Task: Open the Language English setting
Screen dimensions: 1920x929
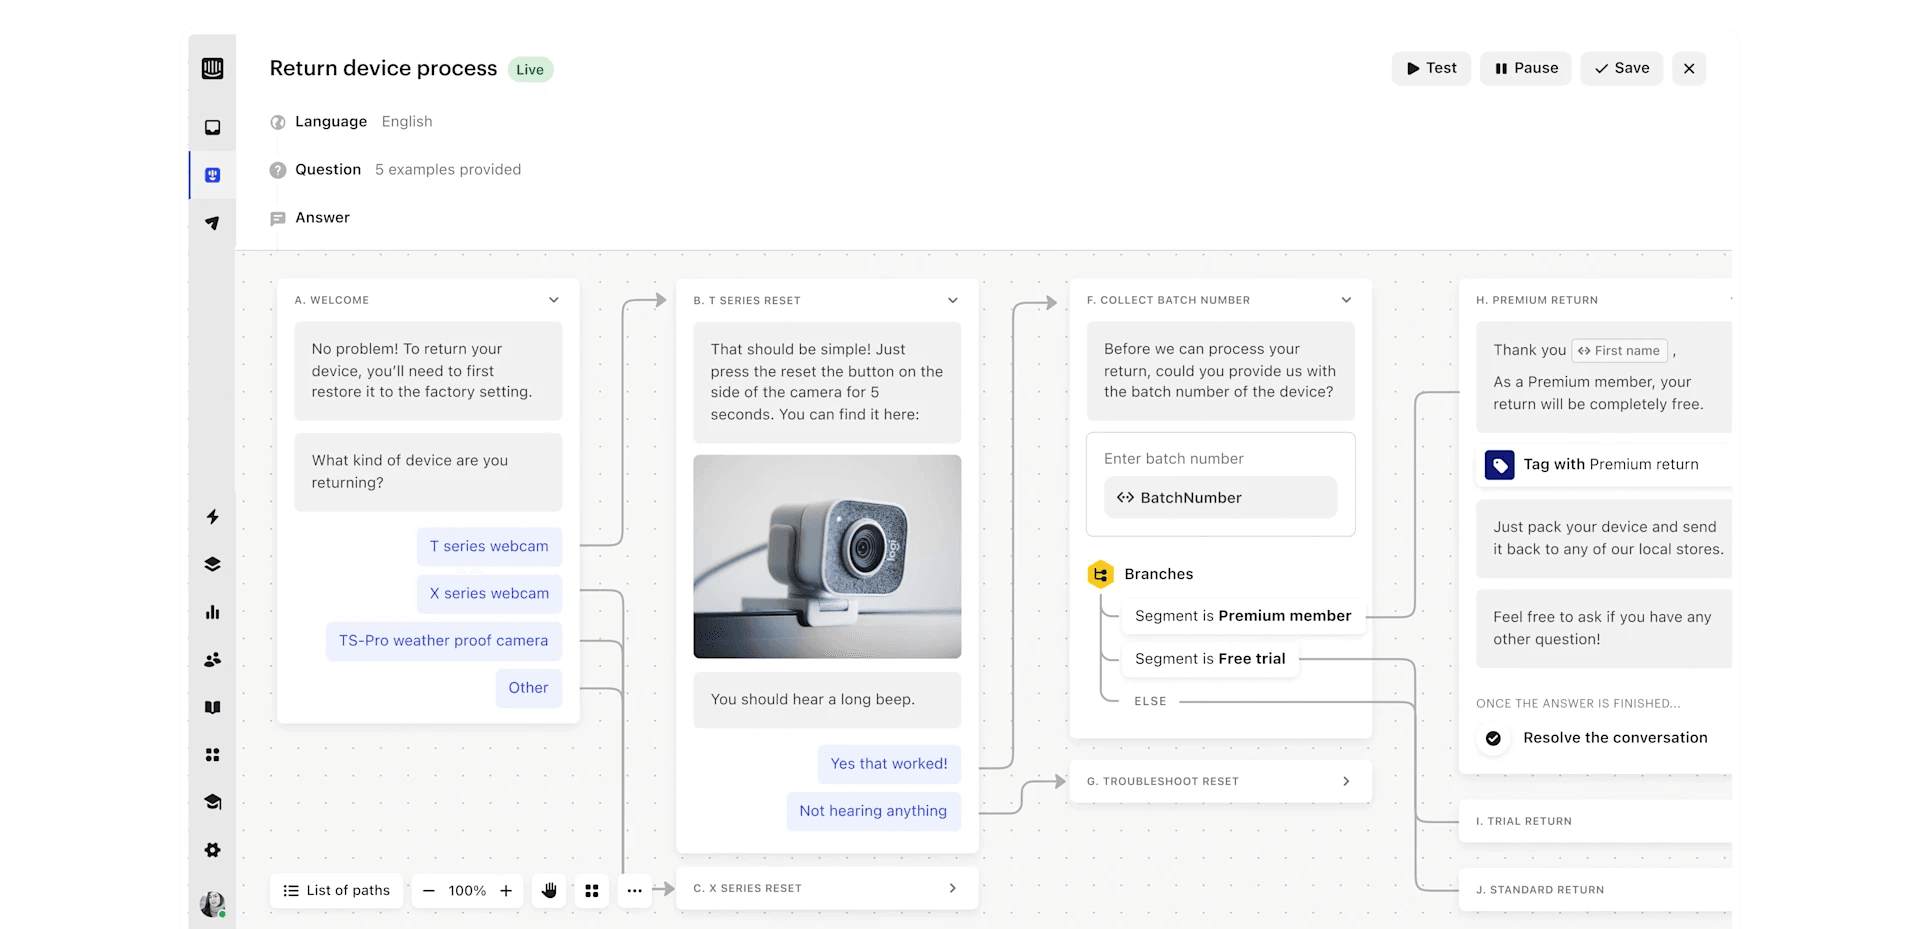Action: click(351, 122)
